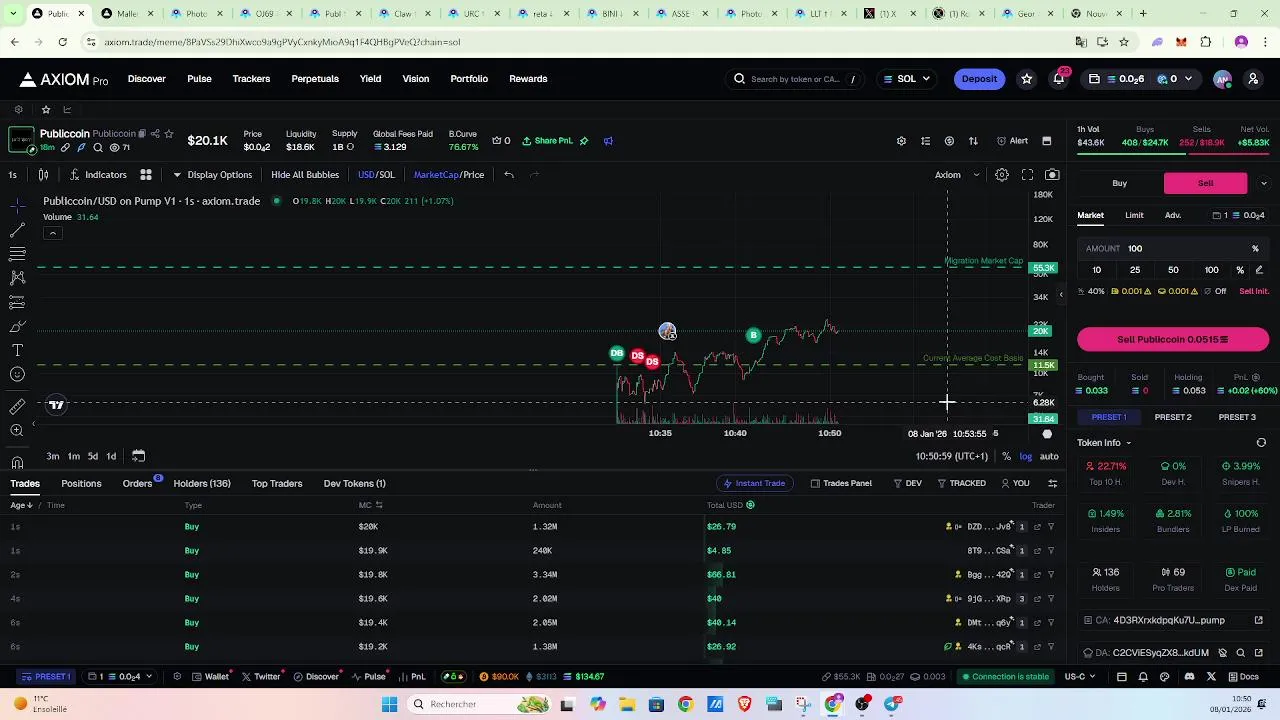Open the Pulse navigation tab
This screenshot has width=1280, height=720.
[199, 79]
